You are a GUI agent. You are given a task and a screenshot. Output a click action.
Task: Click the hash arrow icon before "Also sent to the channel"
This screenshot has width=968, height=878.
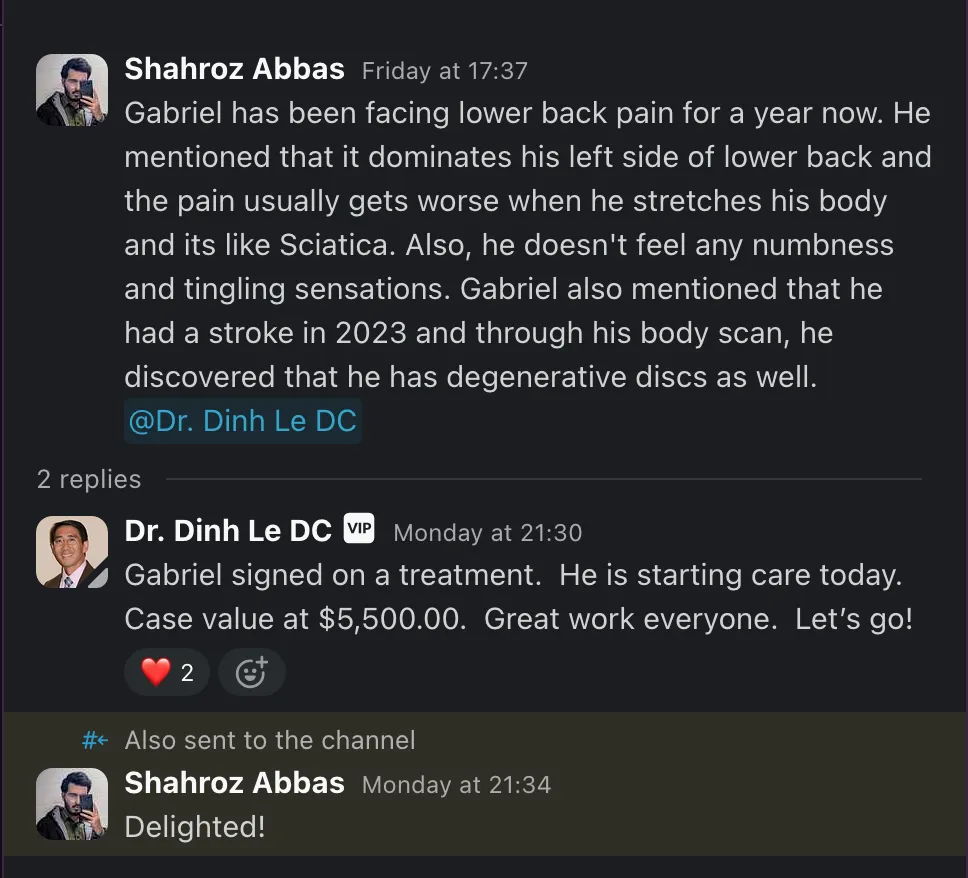pos(95,740)
